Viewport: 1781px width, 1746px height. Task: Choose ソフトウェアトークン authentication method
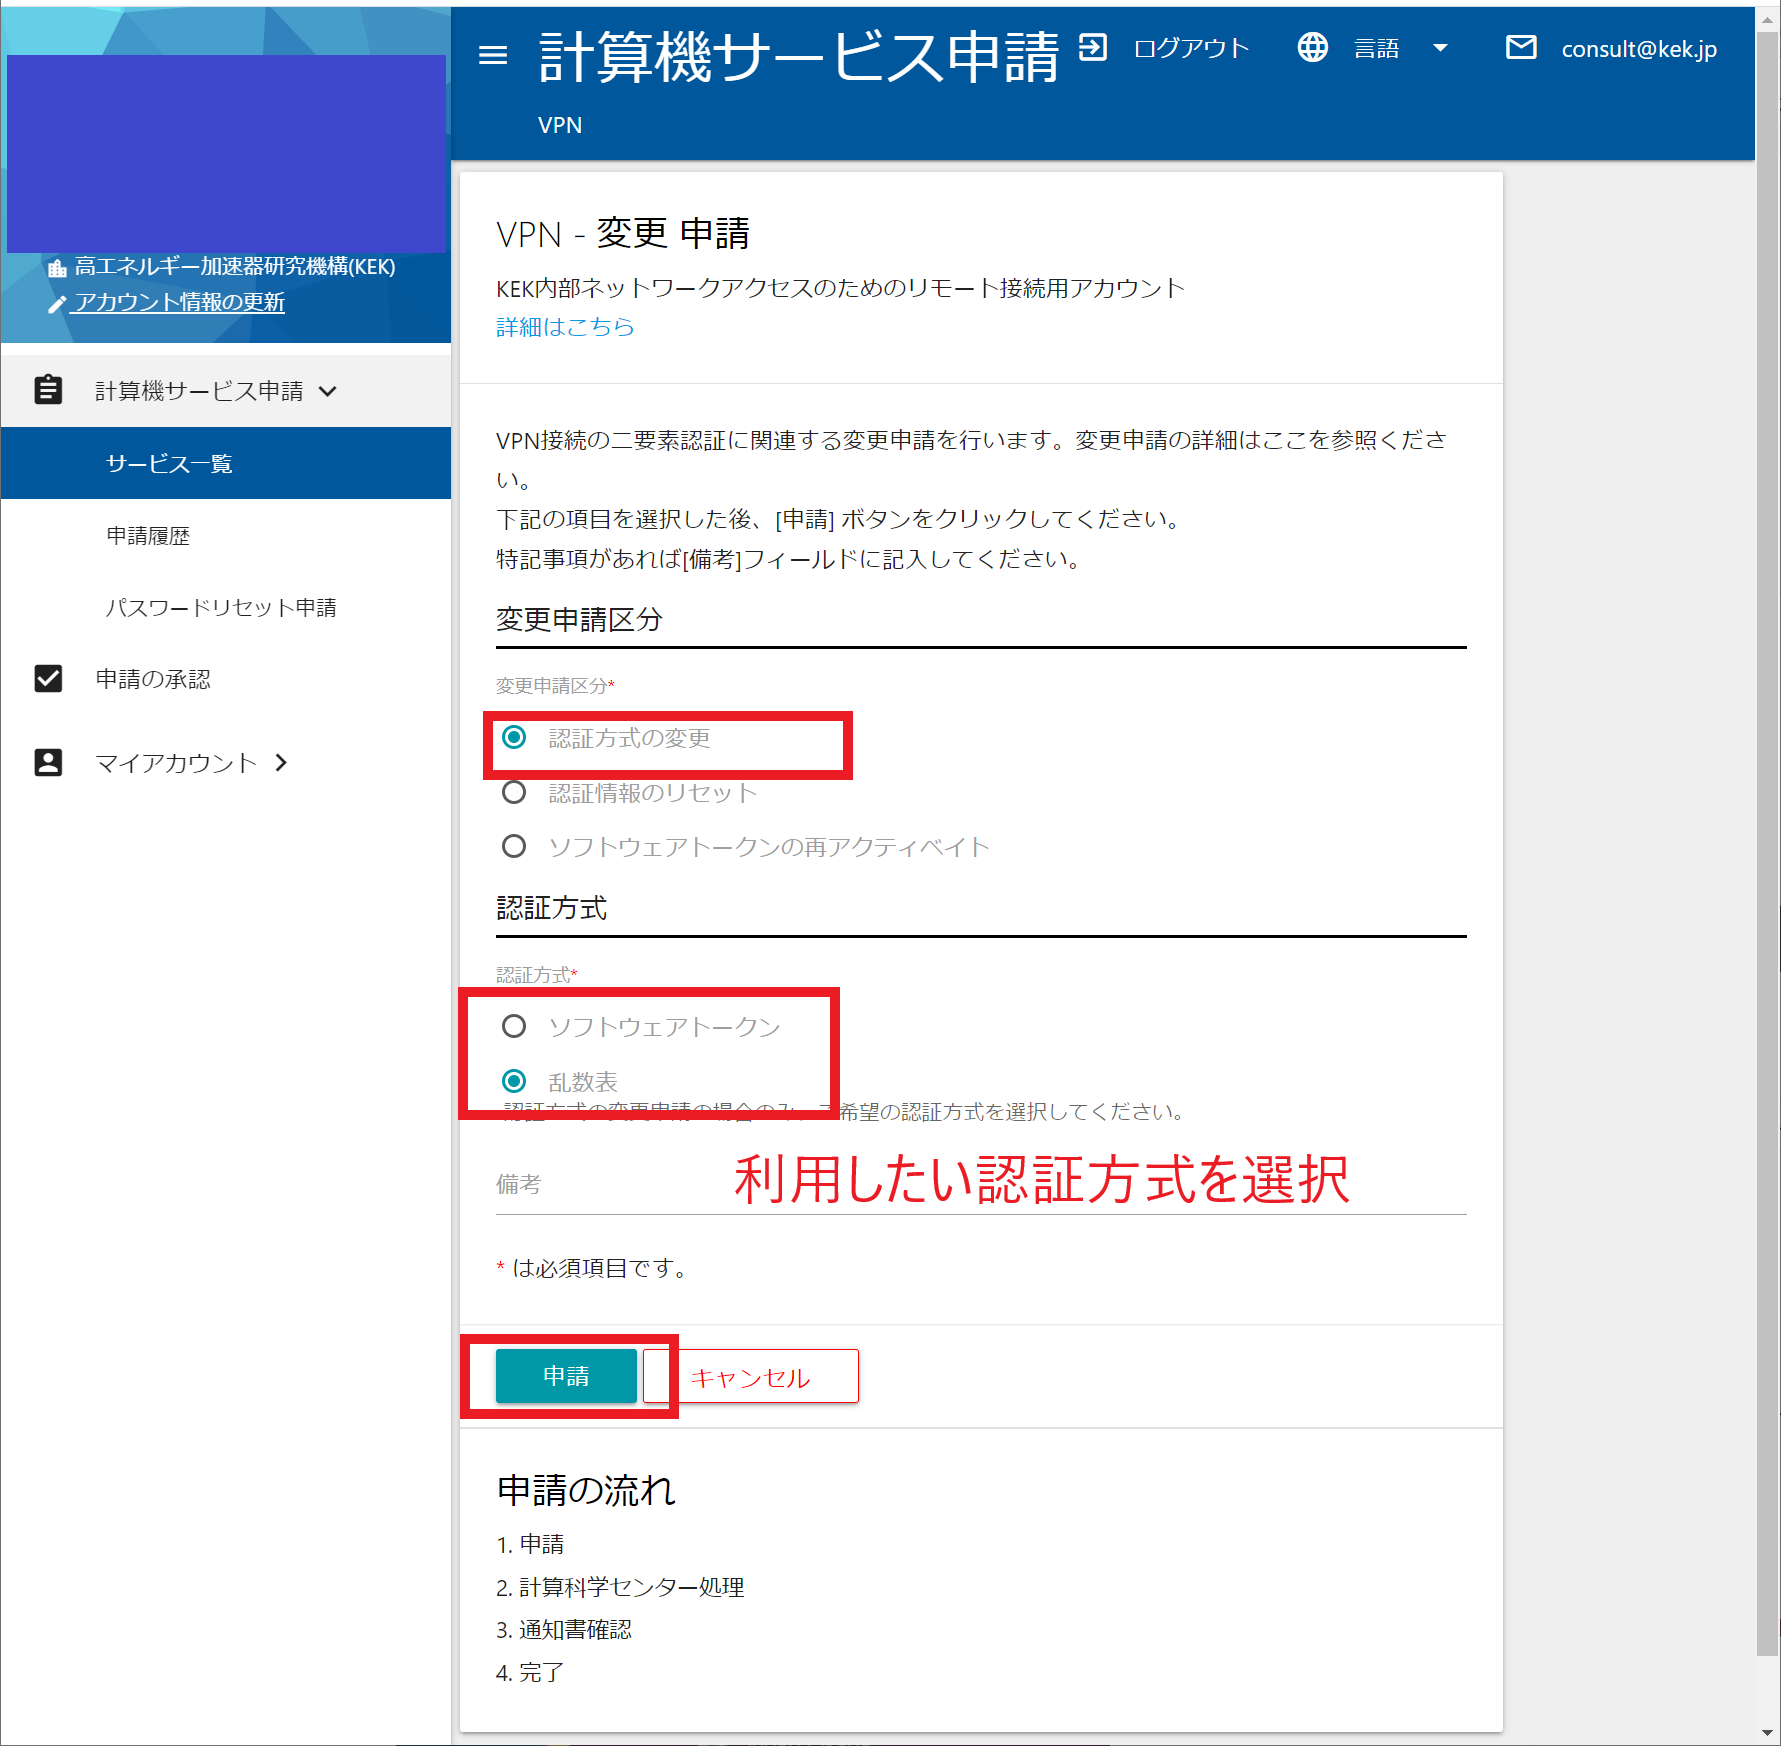[514, 1026]
